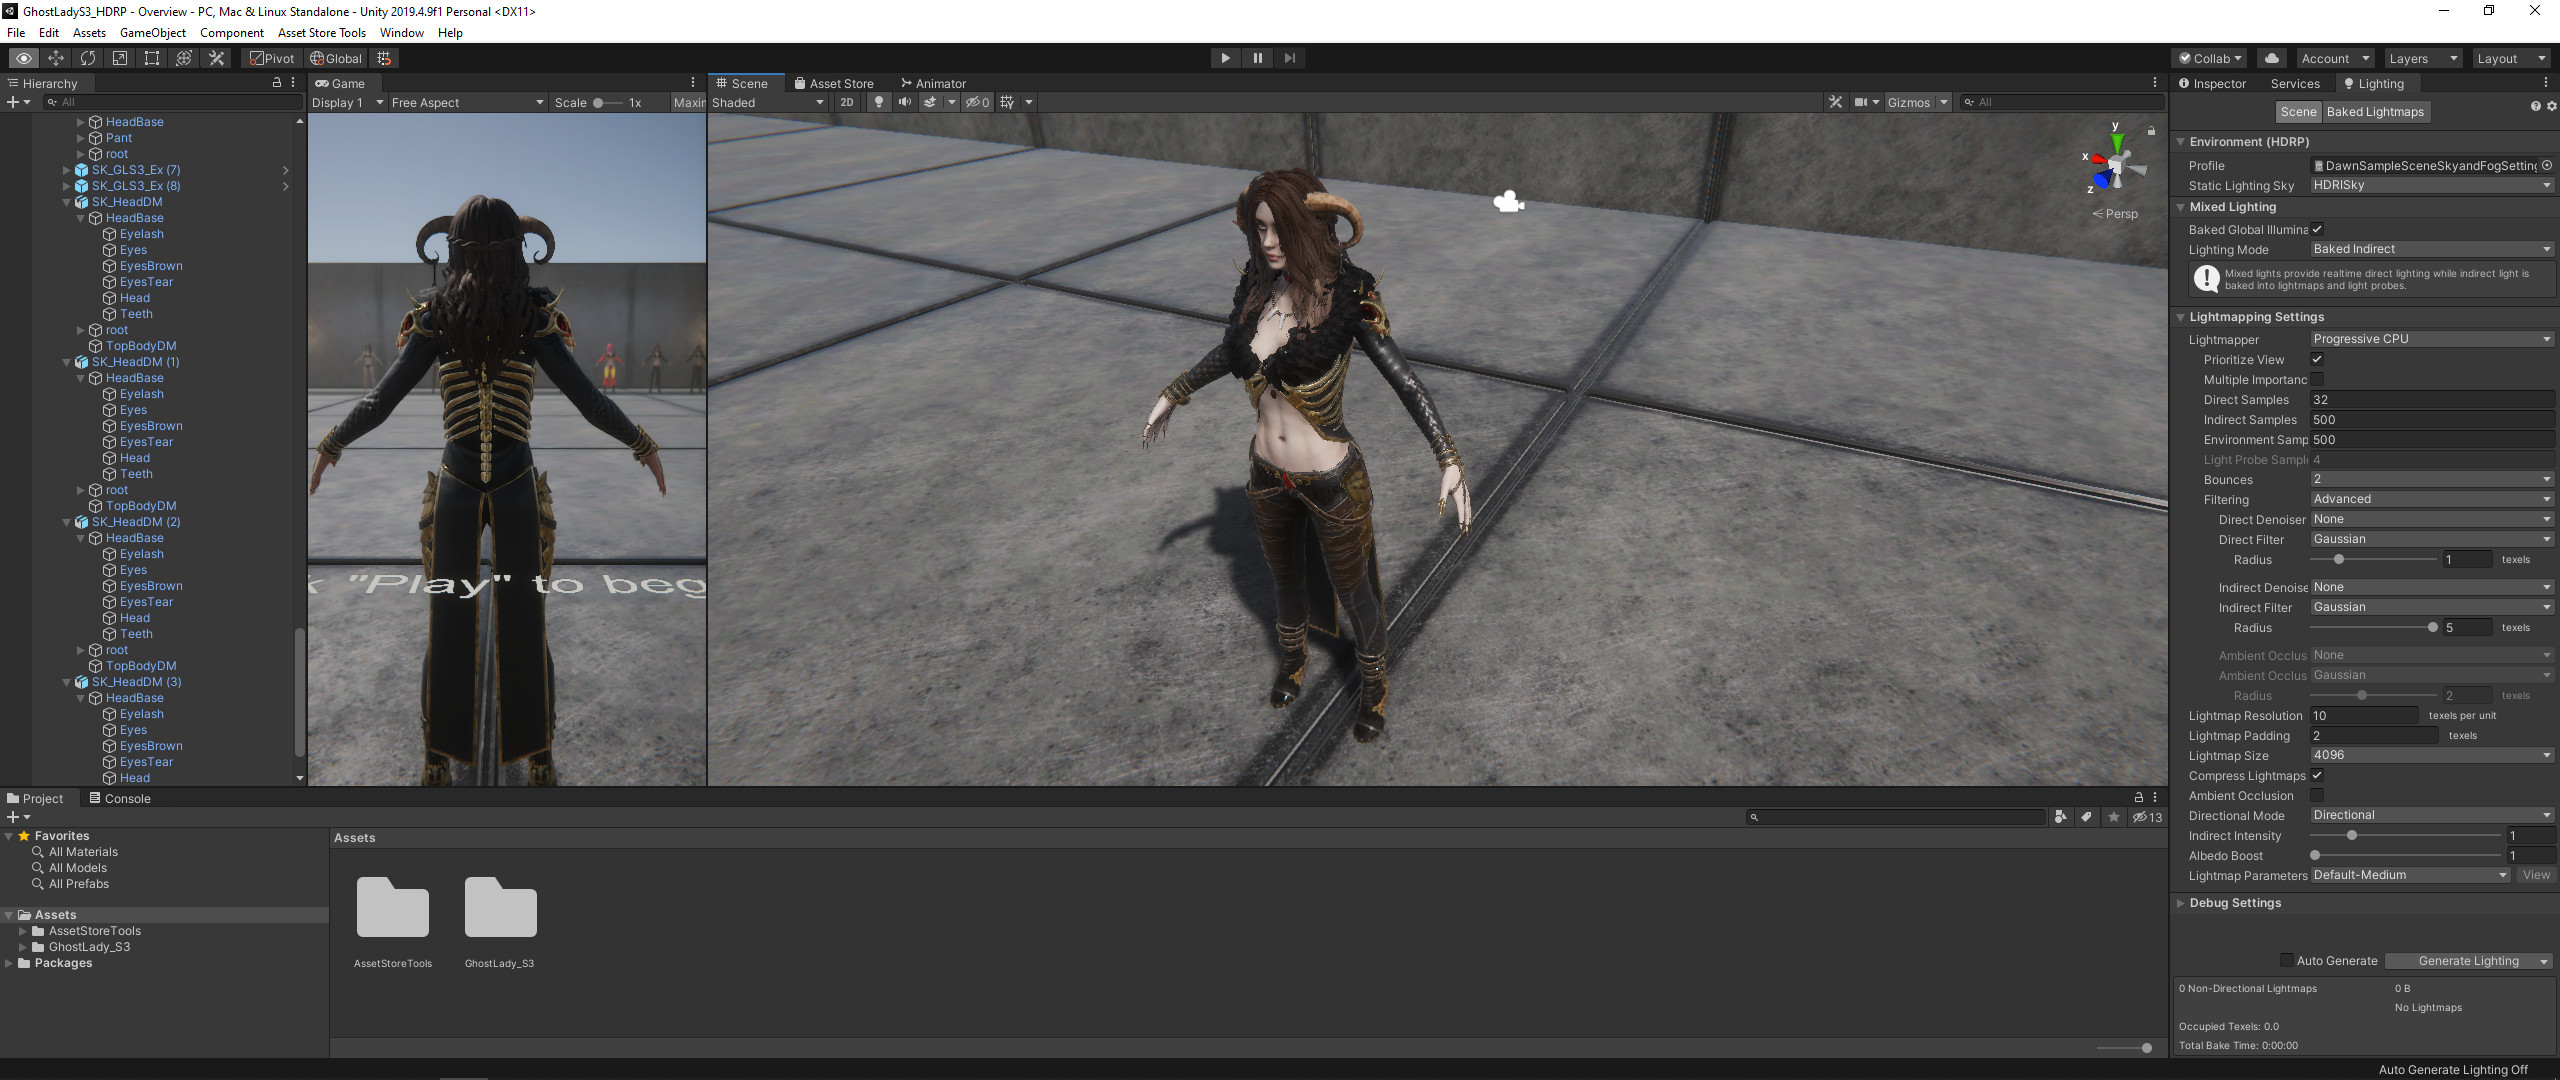
Task: Pause the game playback
Action: [1257, 58]
